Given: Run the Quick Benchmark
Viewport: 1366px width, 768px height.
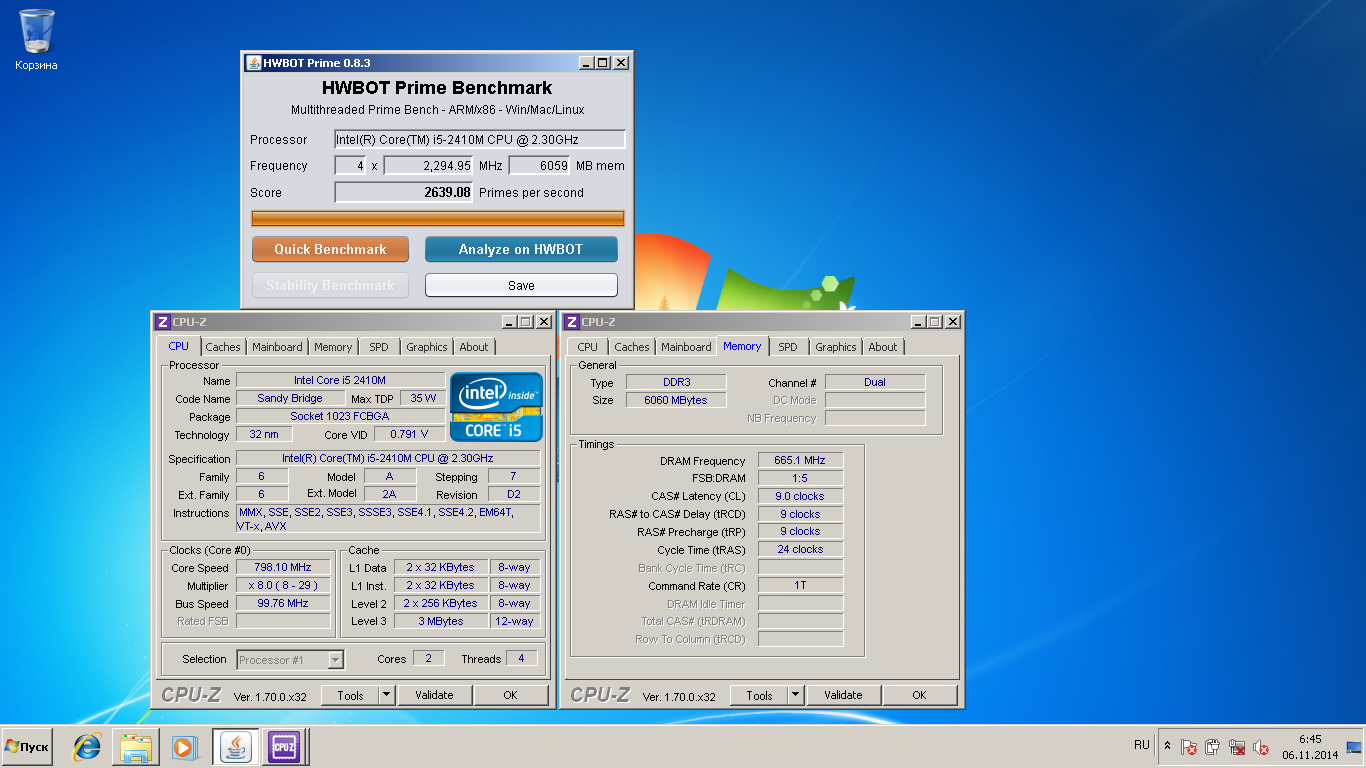Looking at the screenshot, I should tap(330, 249).
